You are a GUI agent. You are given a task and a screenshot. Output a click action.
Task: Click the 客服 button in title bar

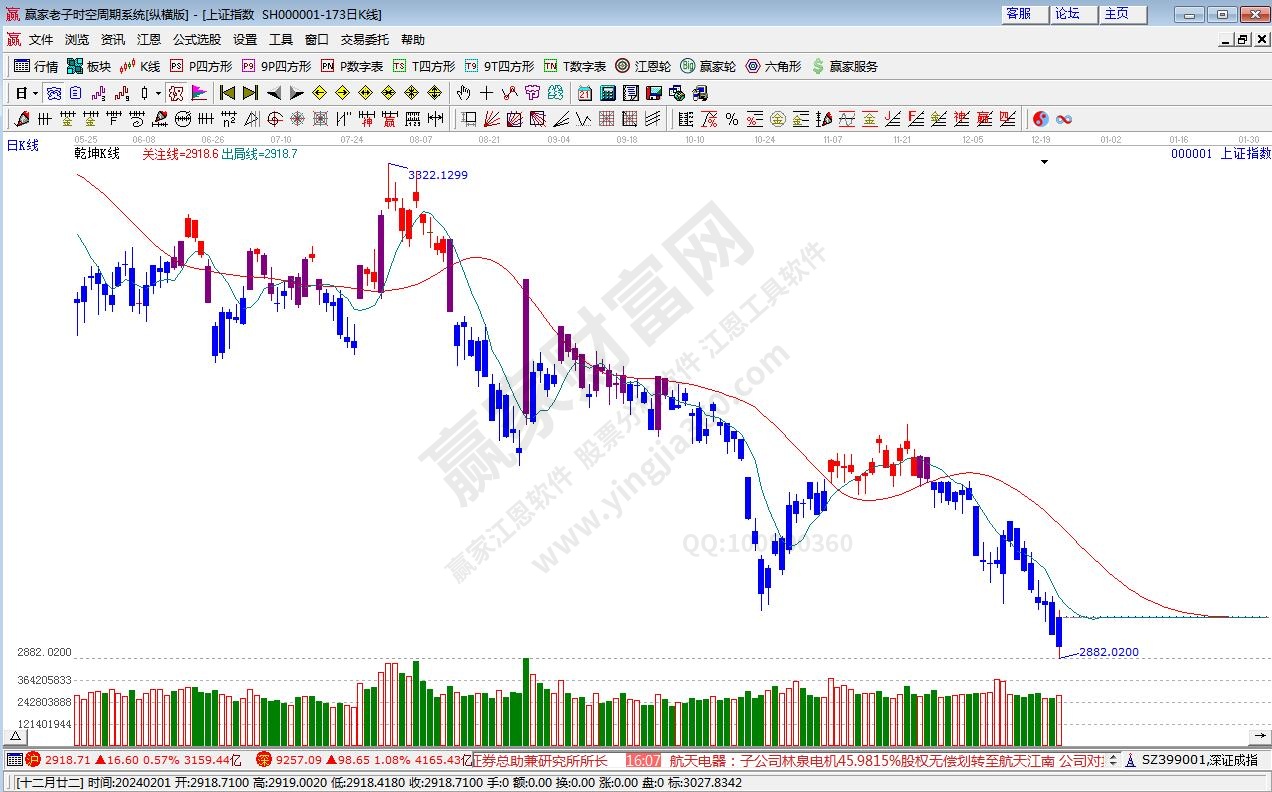[1018, 14]
